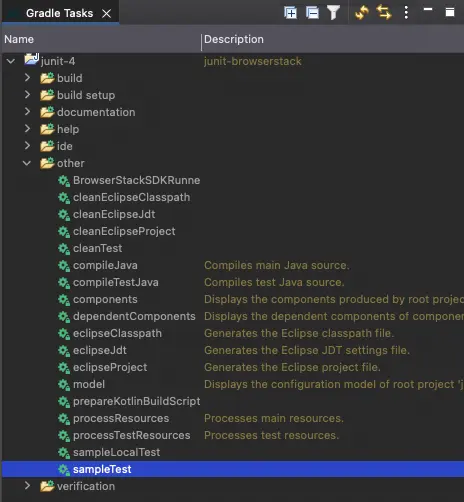Click the other group folder icon
Screen dimensions: 464x502
pos(47,163)
